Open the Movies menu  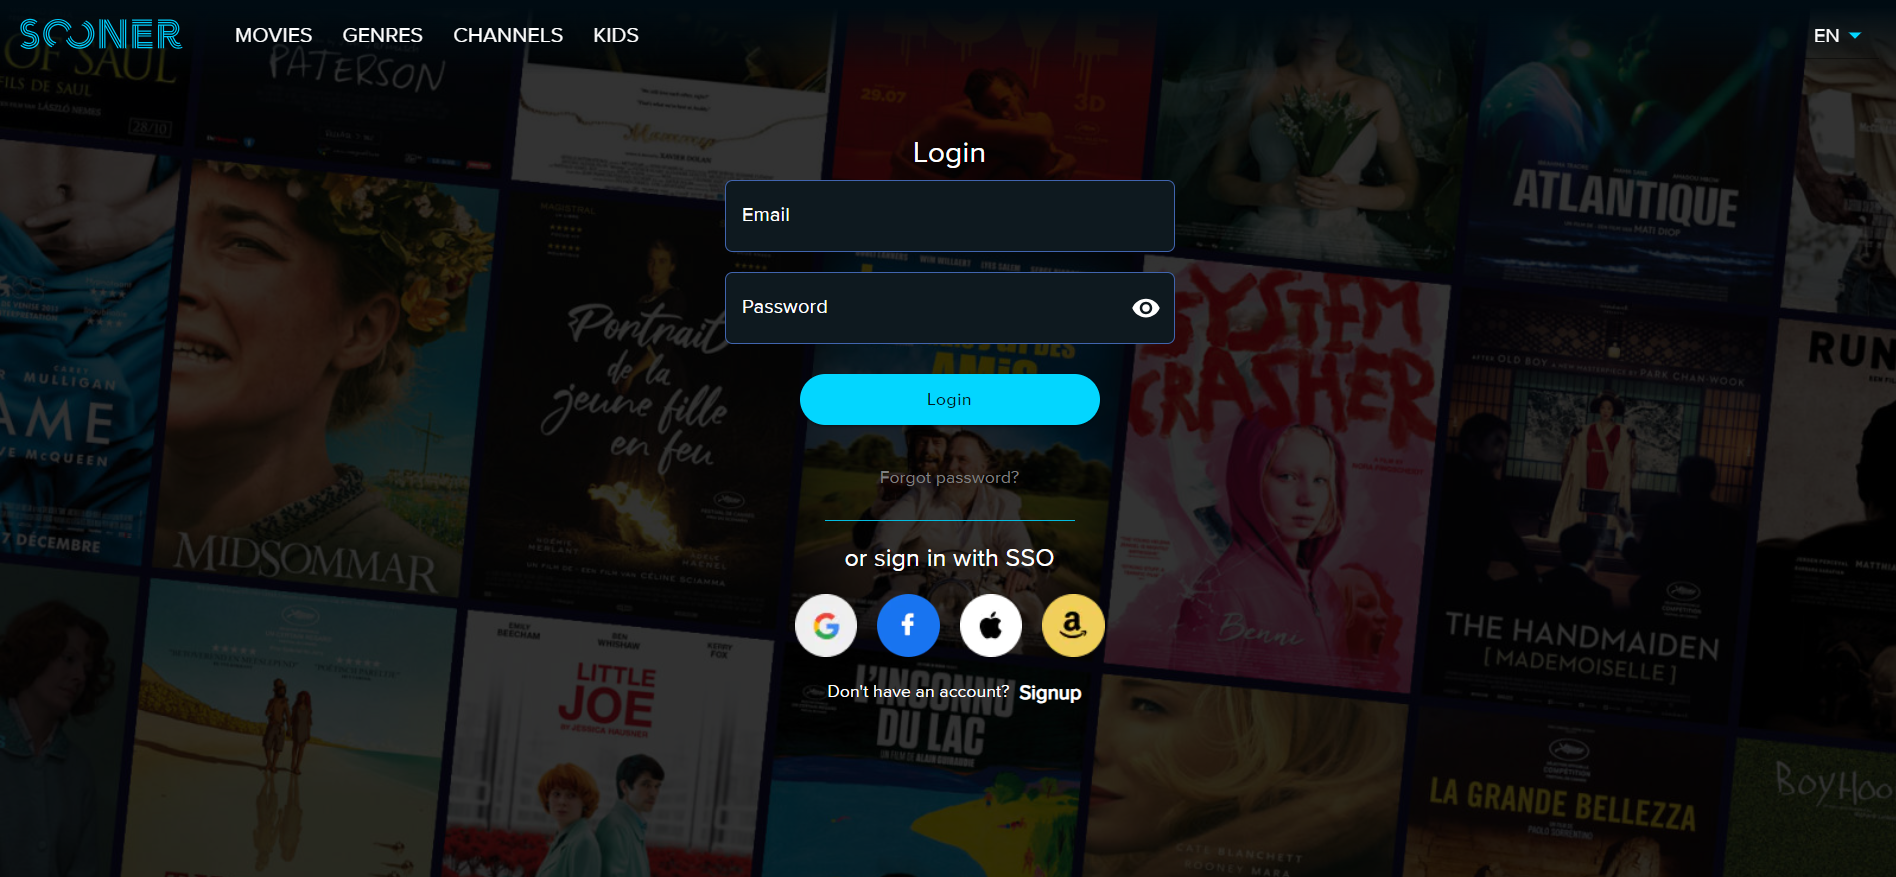(274, 35)
